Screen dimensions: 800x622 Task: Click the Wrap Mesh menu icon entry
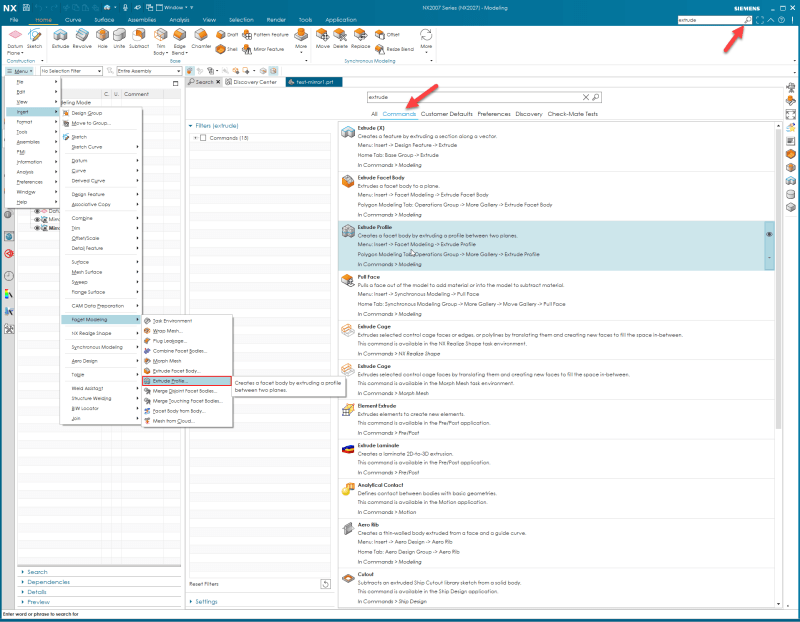coord(147,331)
